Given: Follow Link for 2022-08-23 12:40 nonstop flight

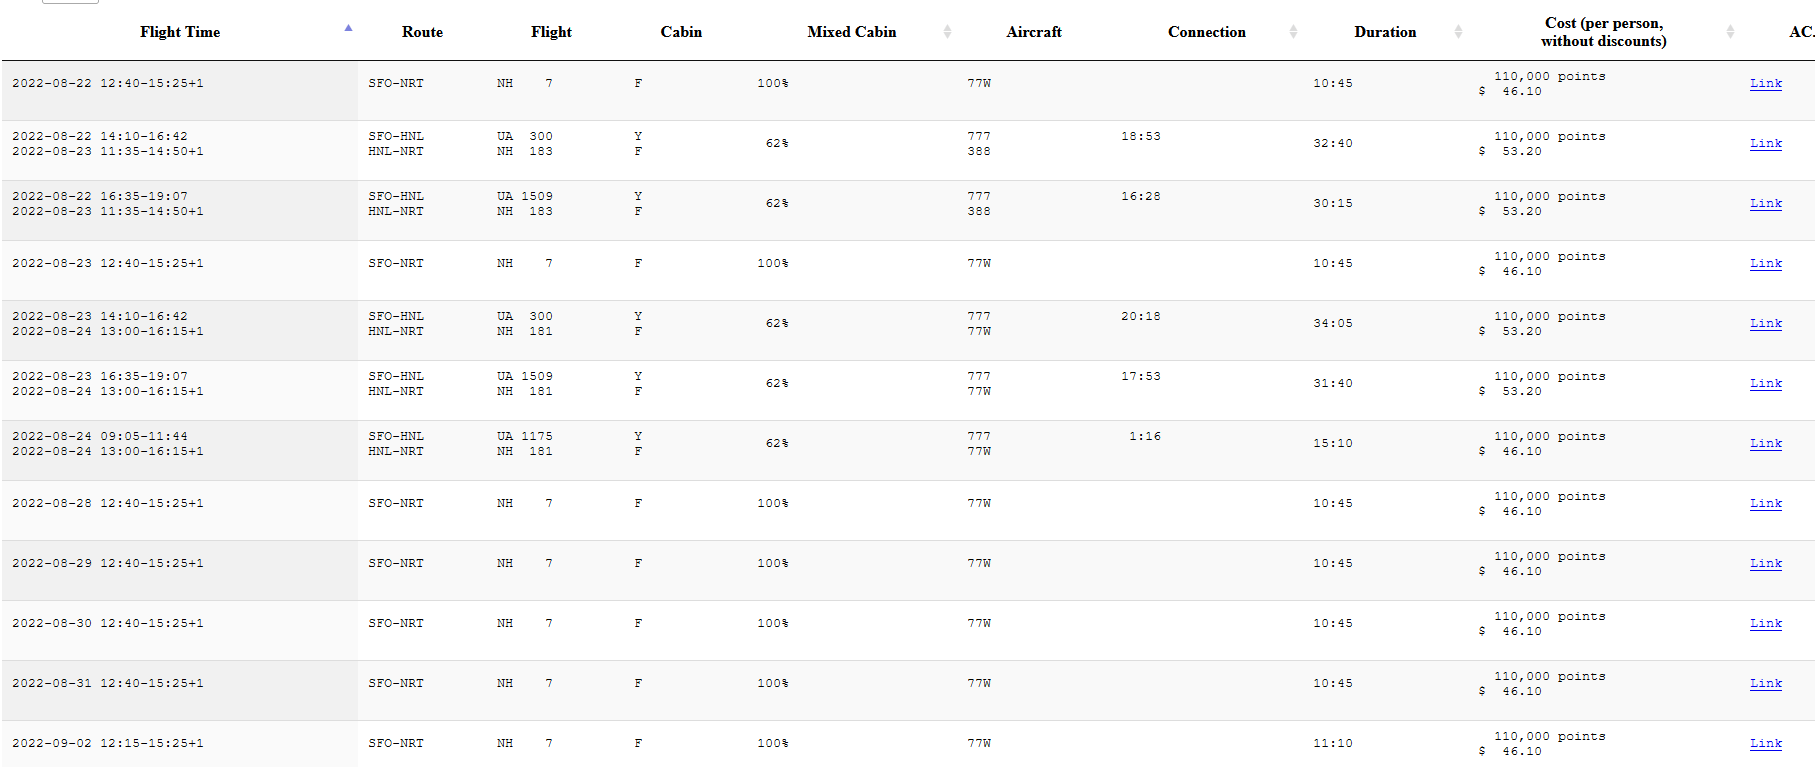Looking at the screenshot, I should click(1765, 264).
